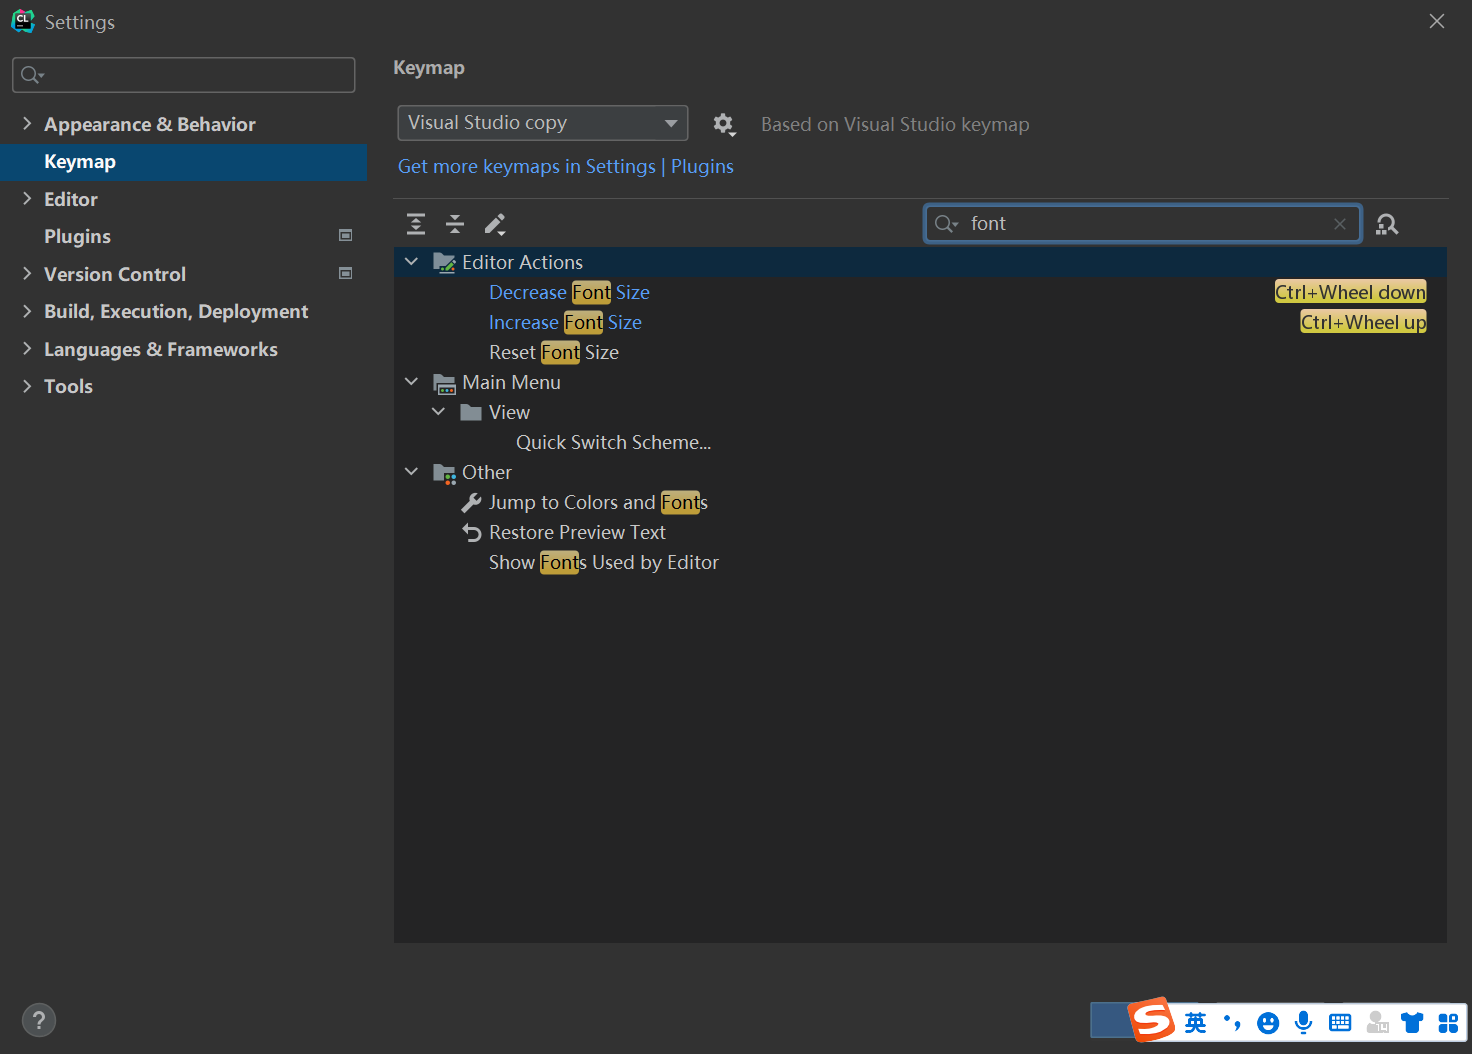The width and height of the screenshot is (1472, 1054).
Task: Select Keymap in the settings sidebar
Action: coord(184,162)
